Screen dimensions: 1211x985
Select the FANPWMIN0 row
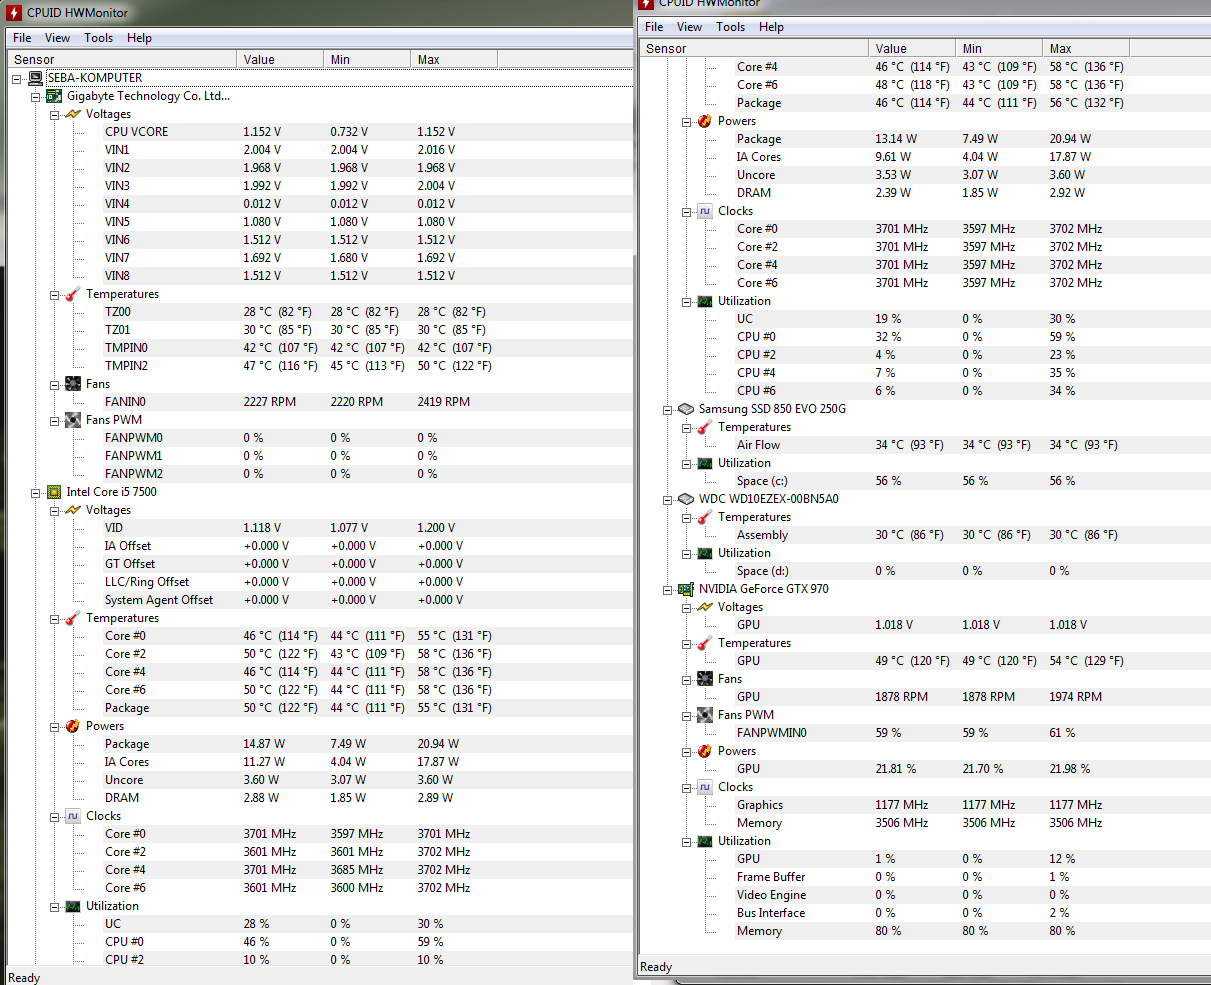tap(924, 733)
